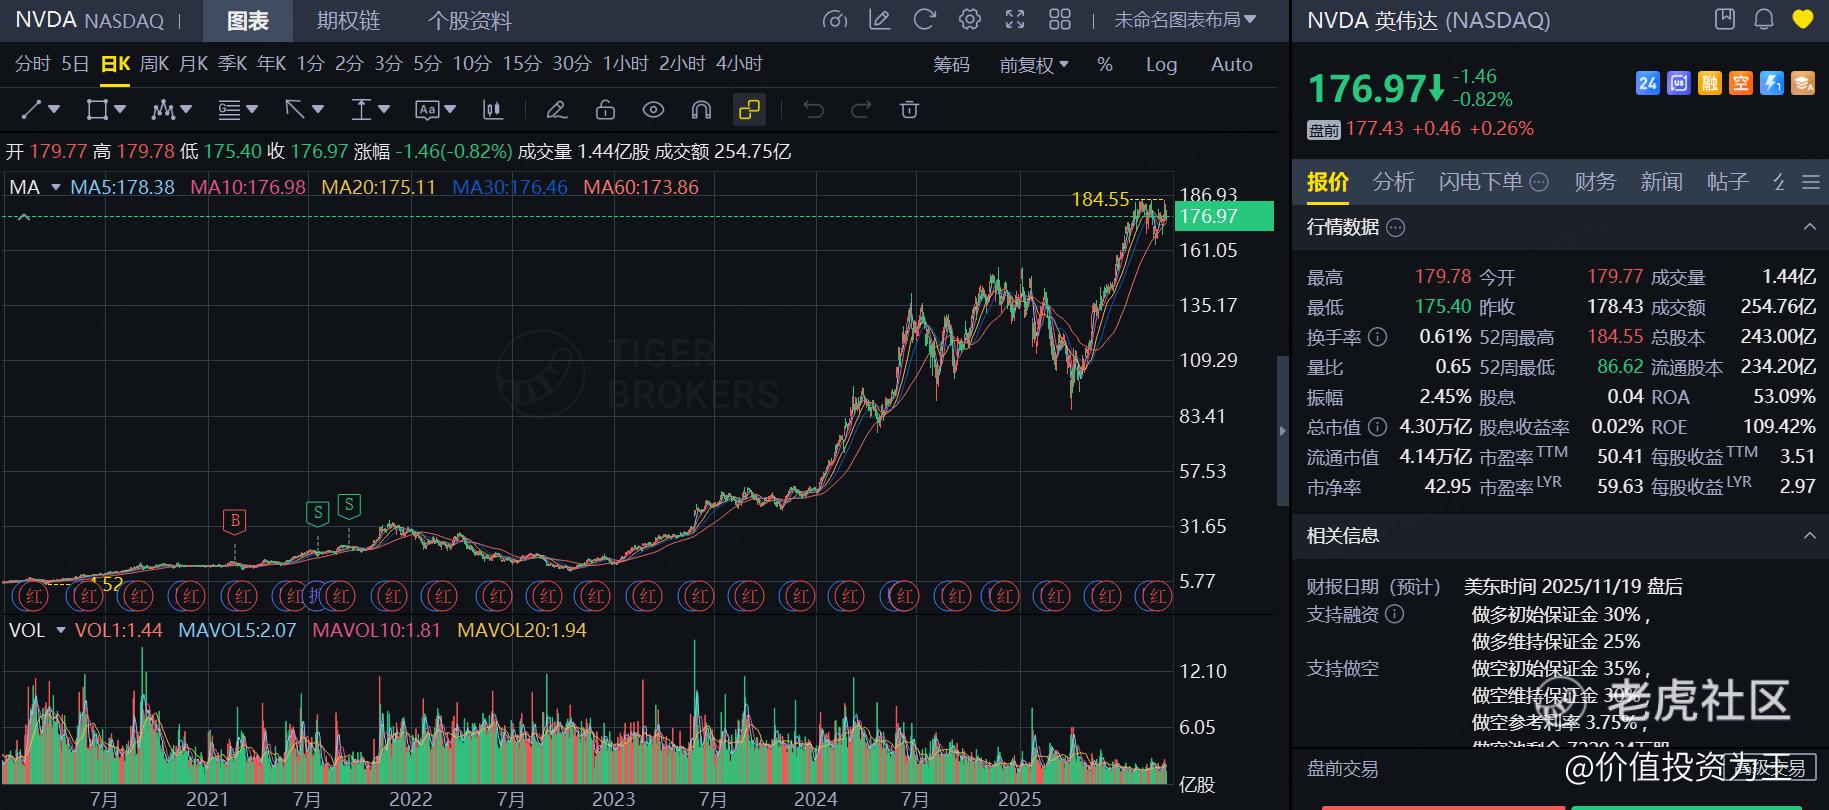Click the lock drawings icon
Image resolution: width=1829 pixels, height=810 pixels.
tap(605, 110)
